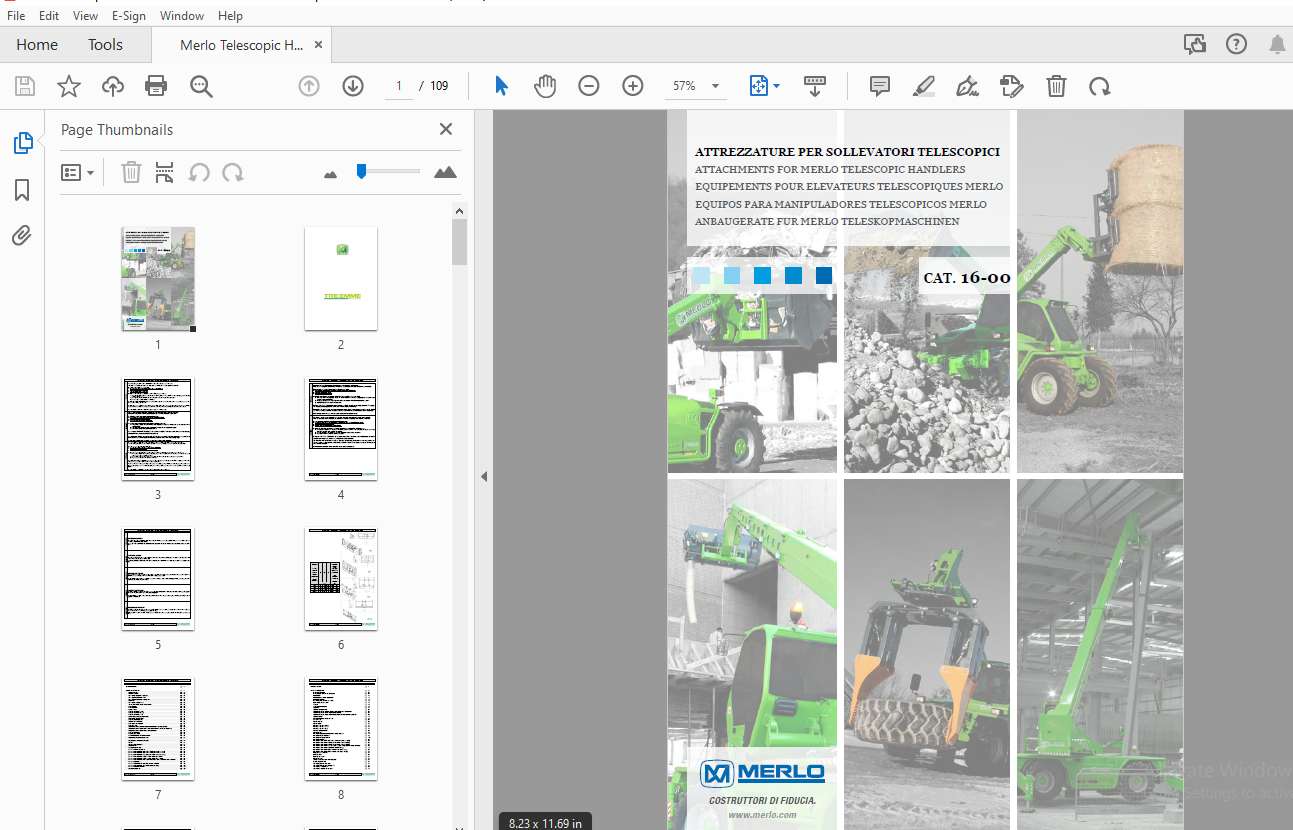Open thumbnails options dropdown menu
The width and height of the screenshot is (1293, 830).
(x=77, y=172)
